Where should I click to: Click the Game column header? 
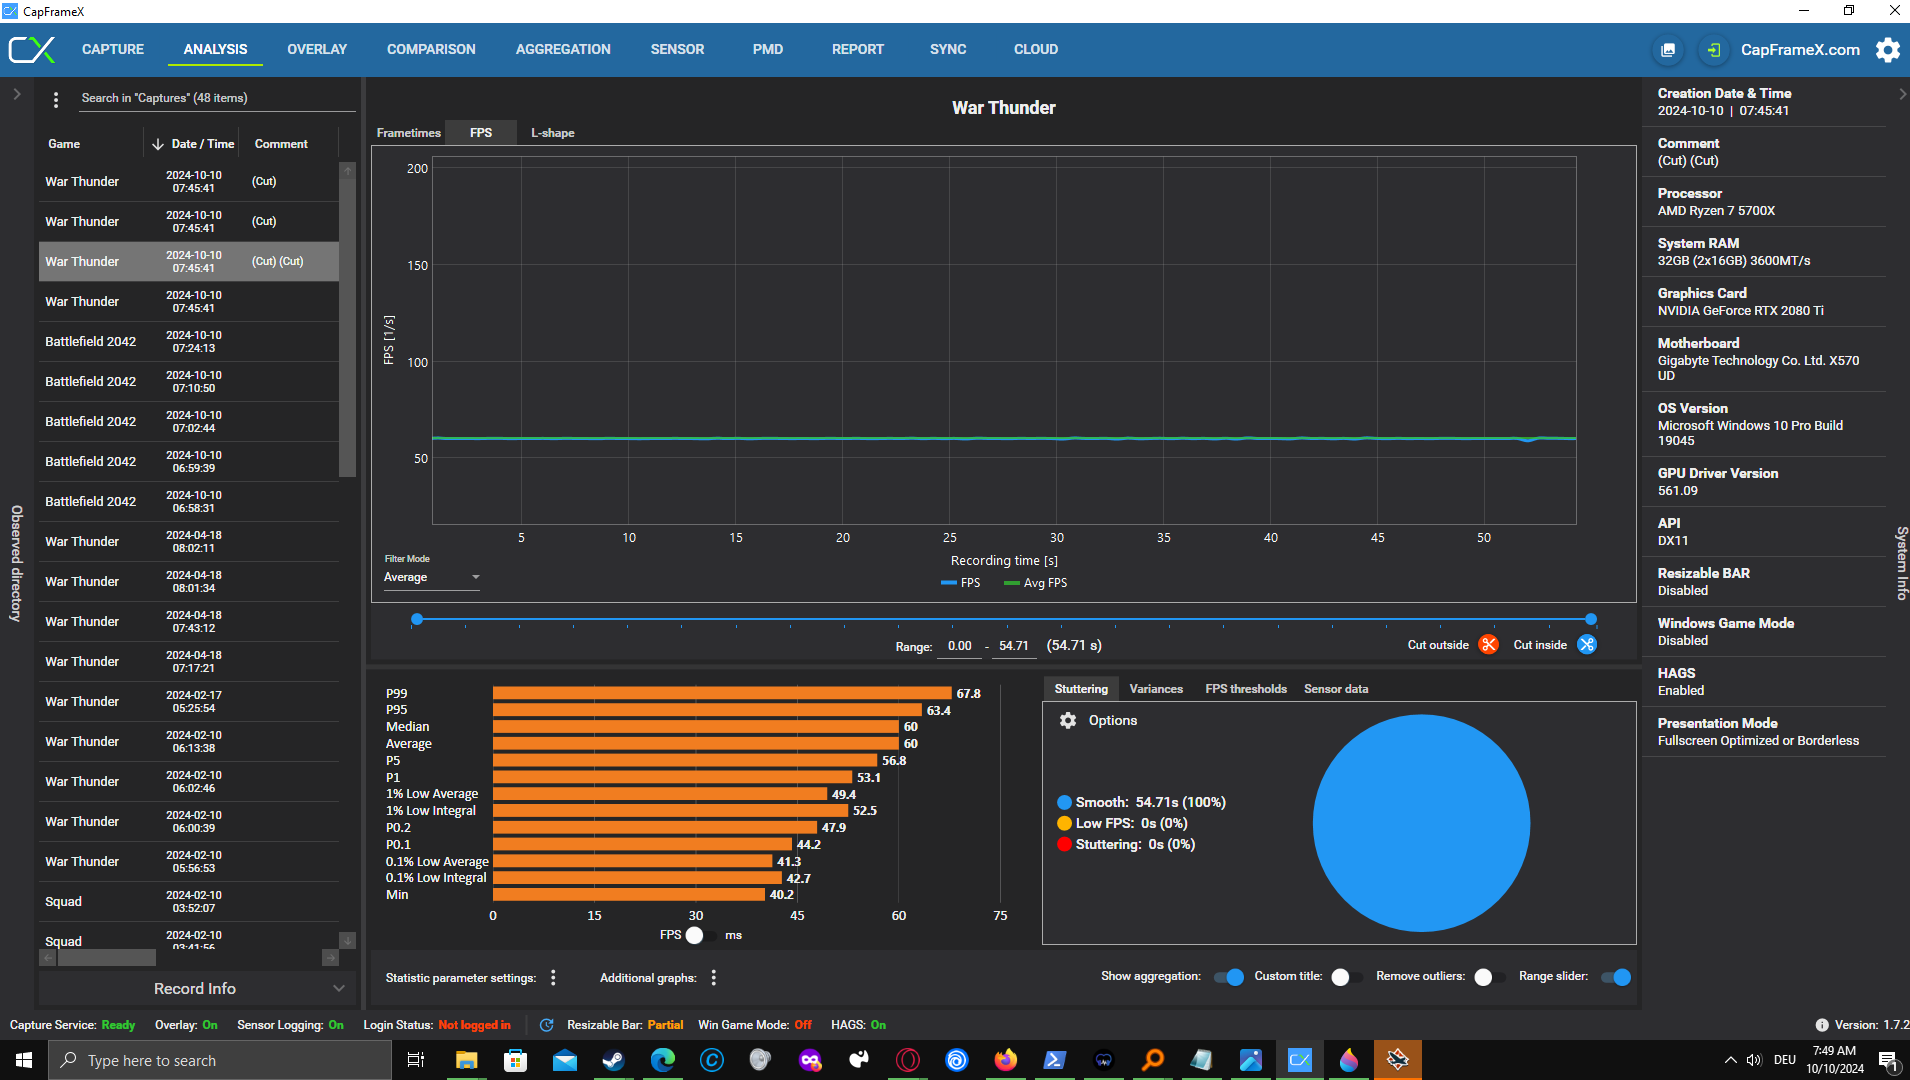(x=64, y=144)
